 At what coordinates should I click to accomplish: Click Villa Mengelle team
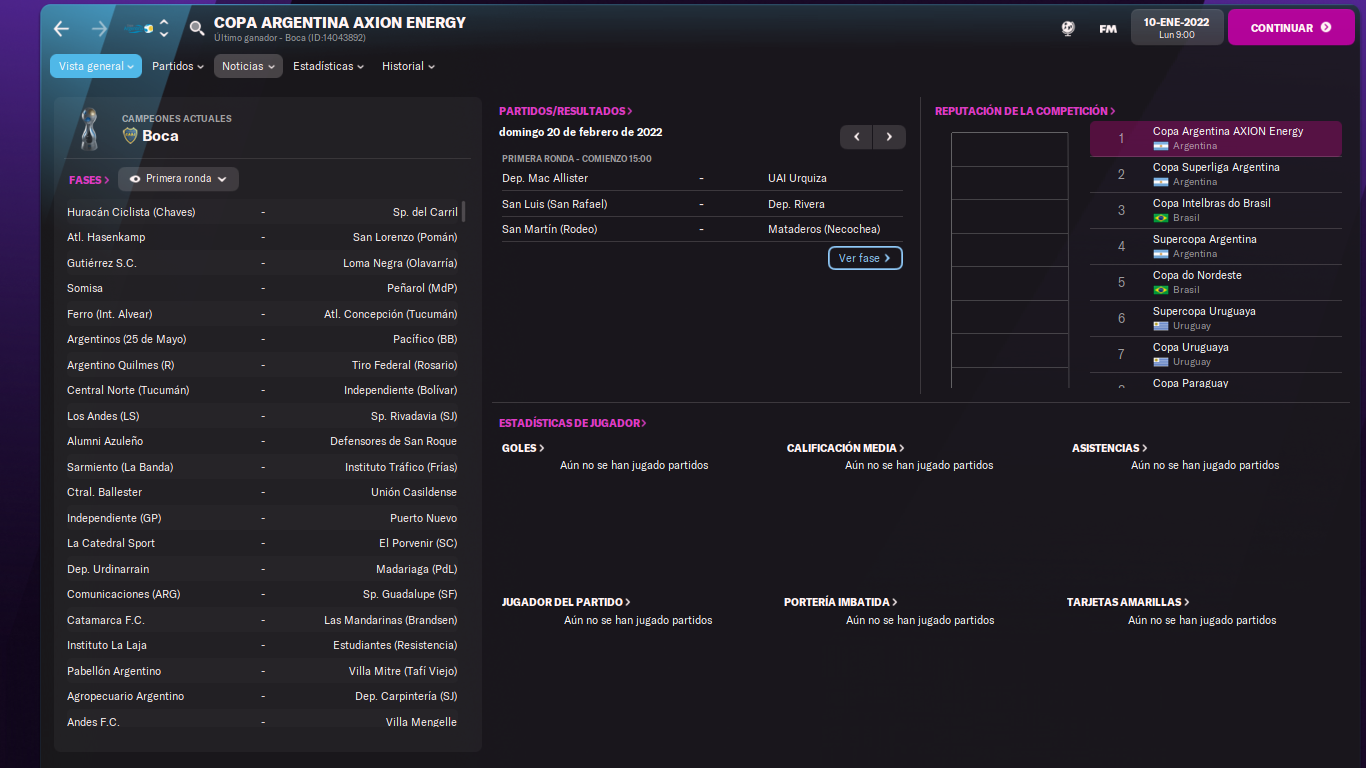(x=421, y=722)
